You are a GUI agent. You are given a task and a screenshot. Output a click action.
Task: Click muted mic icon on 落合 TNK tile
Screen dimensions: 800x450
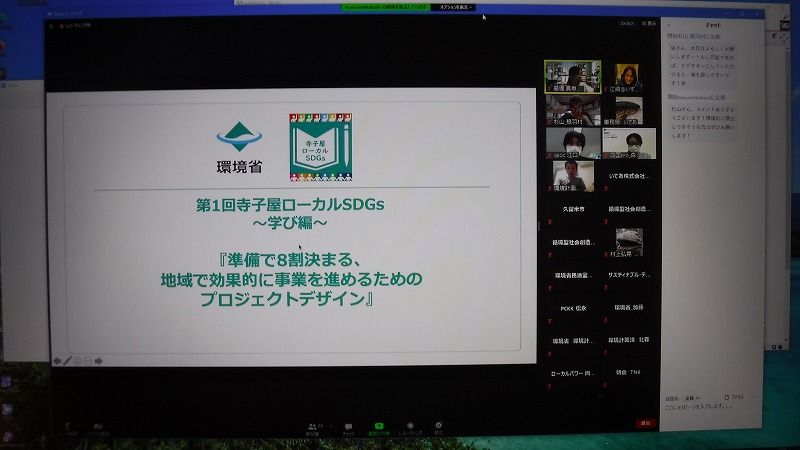click(606, 386)
